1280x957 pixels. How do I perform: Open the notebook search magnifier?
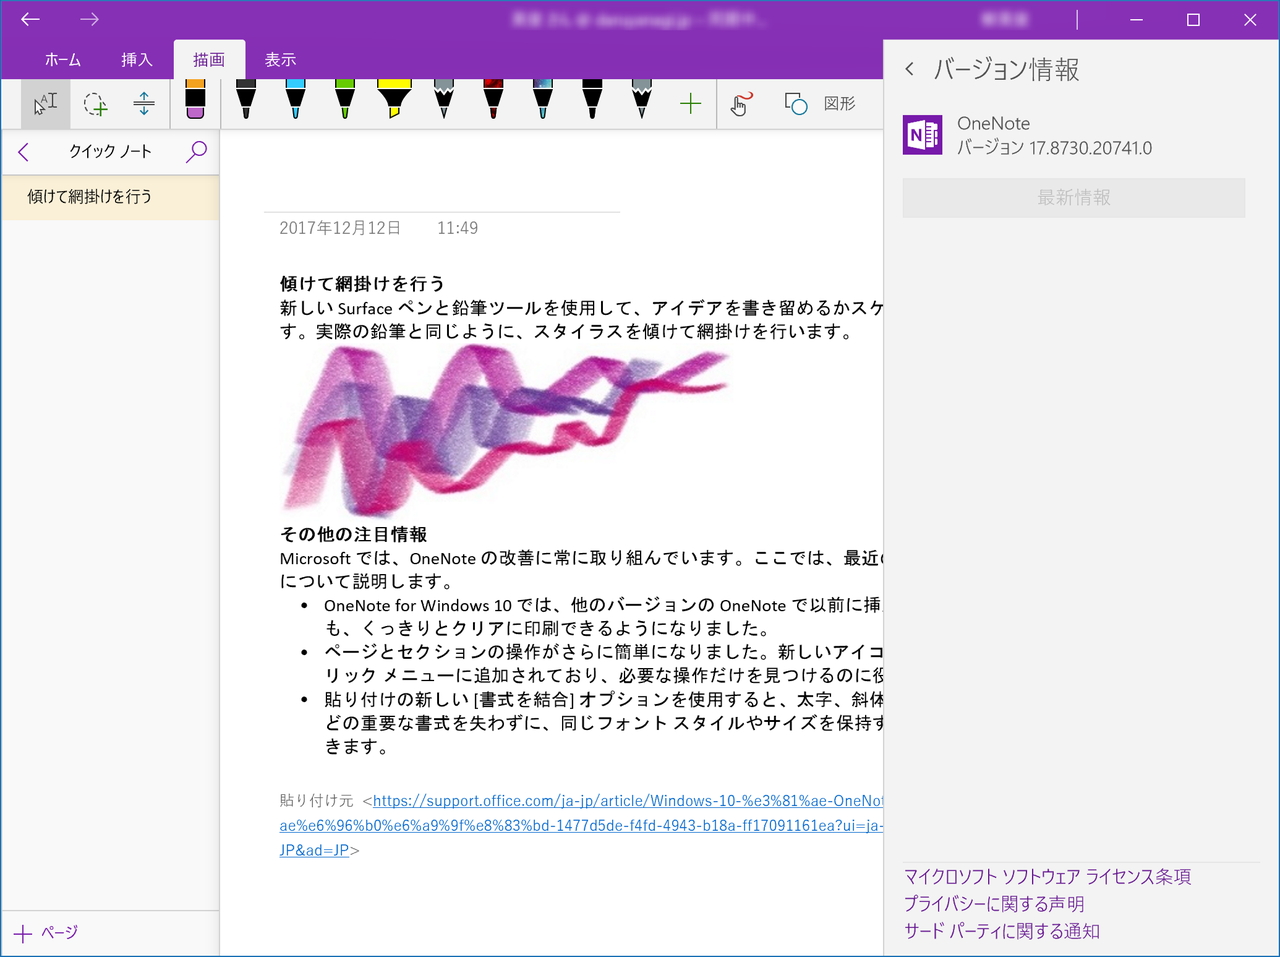(196, 151)
